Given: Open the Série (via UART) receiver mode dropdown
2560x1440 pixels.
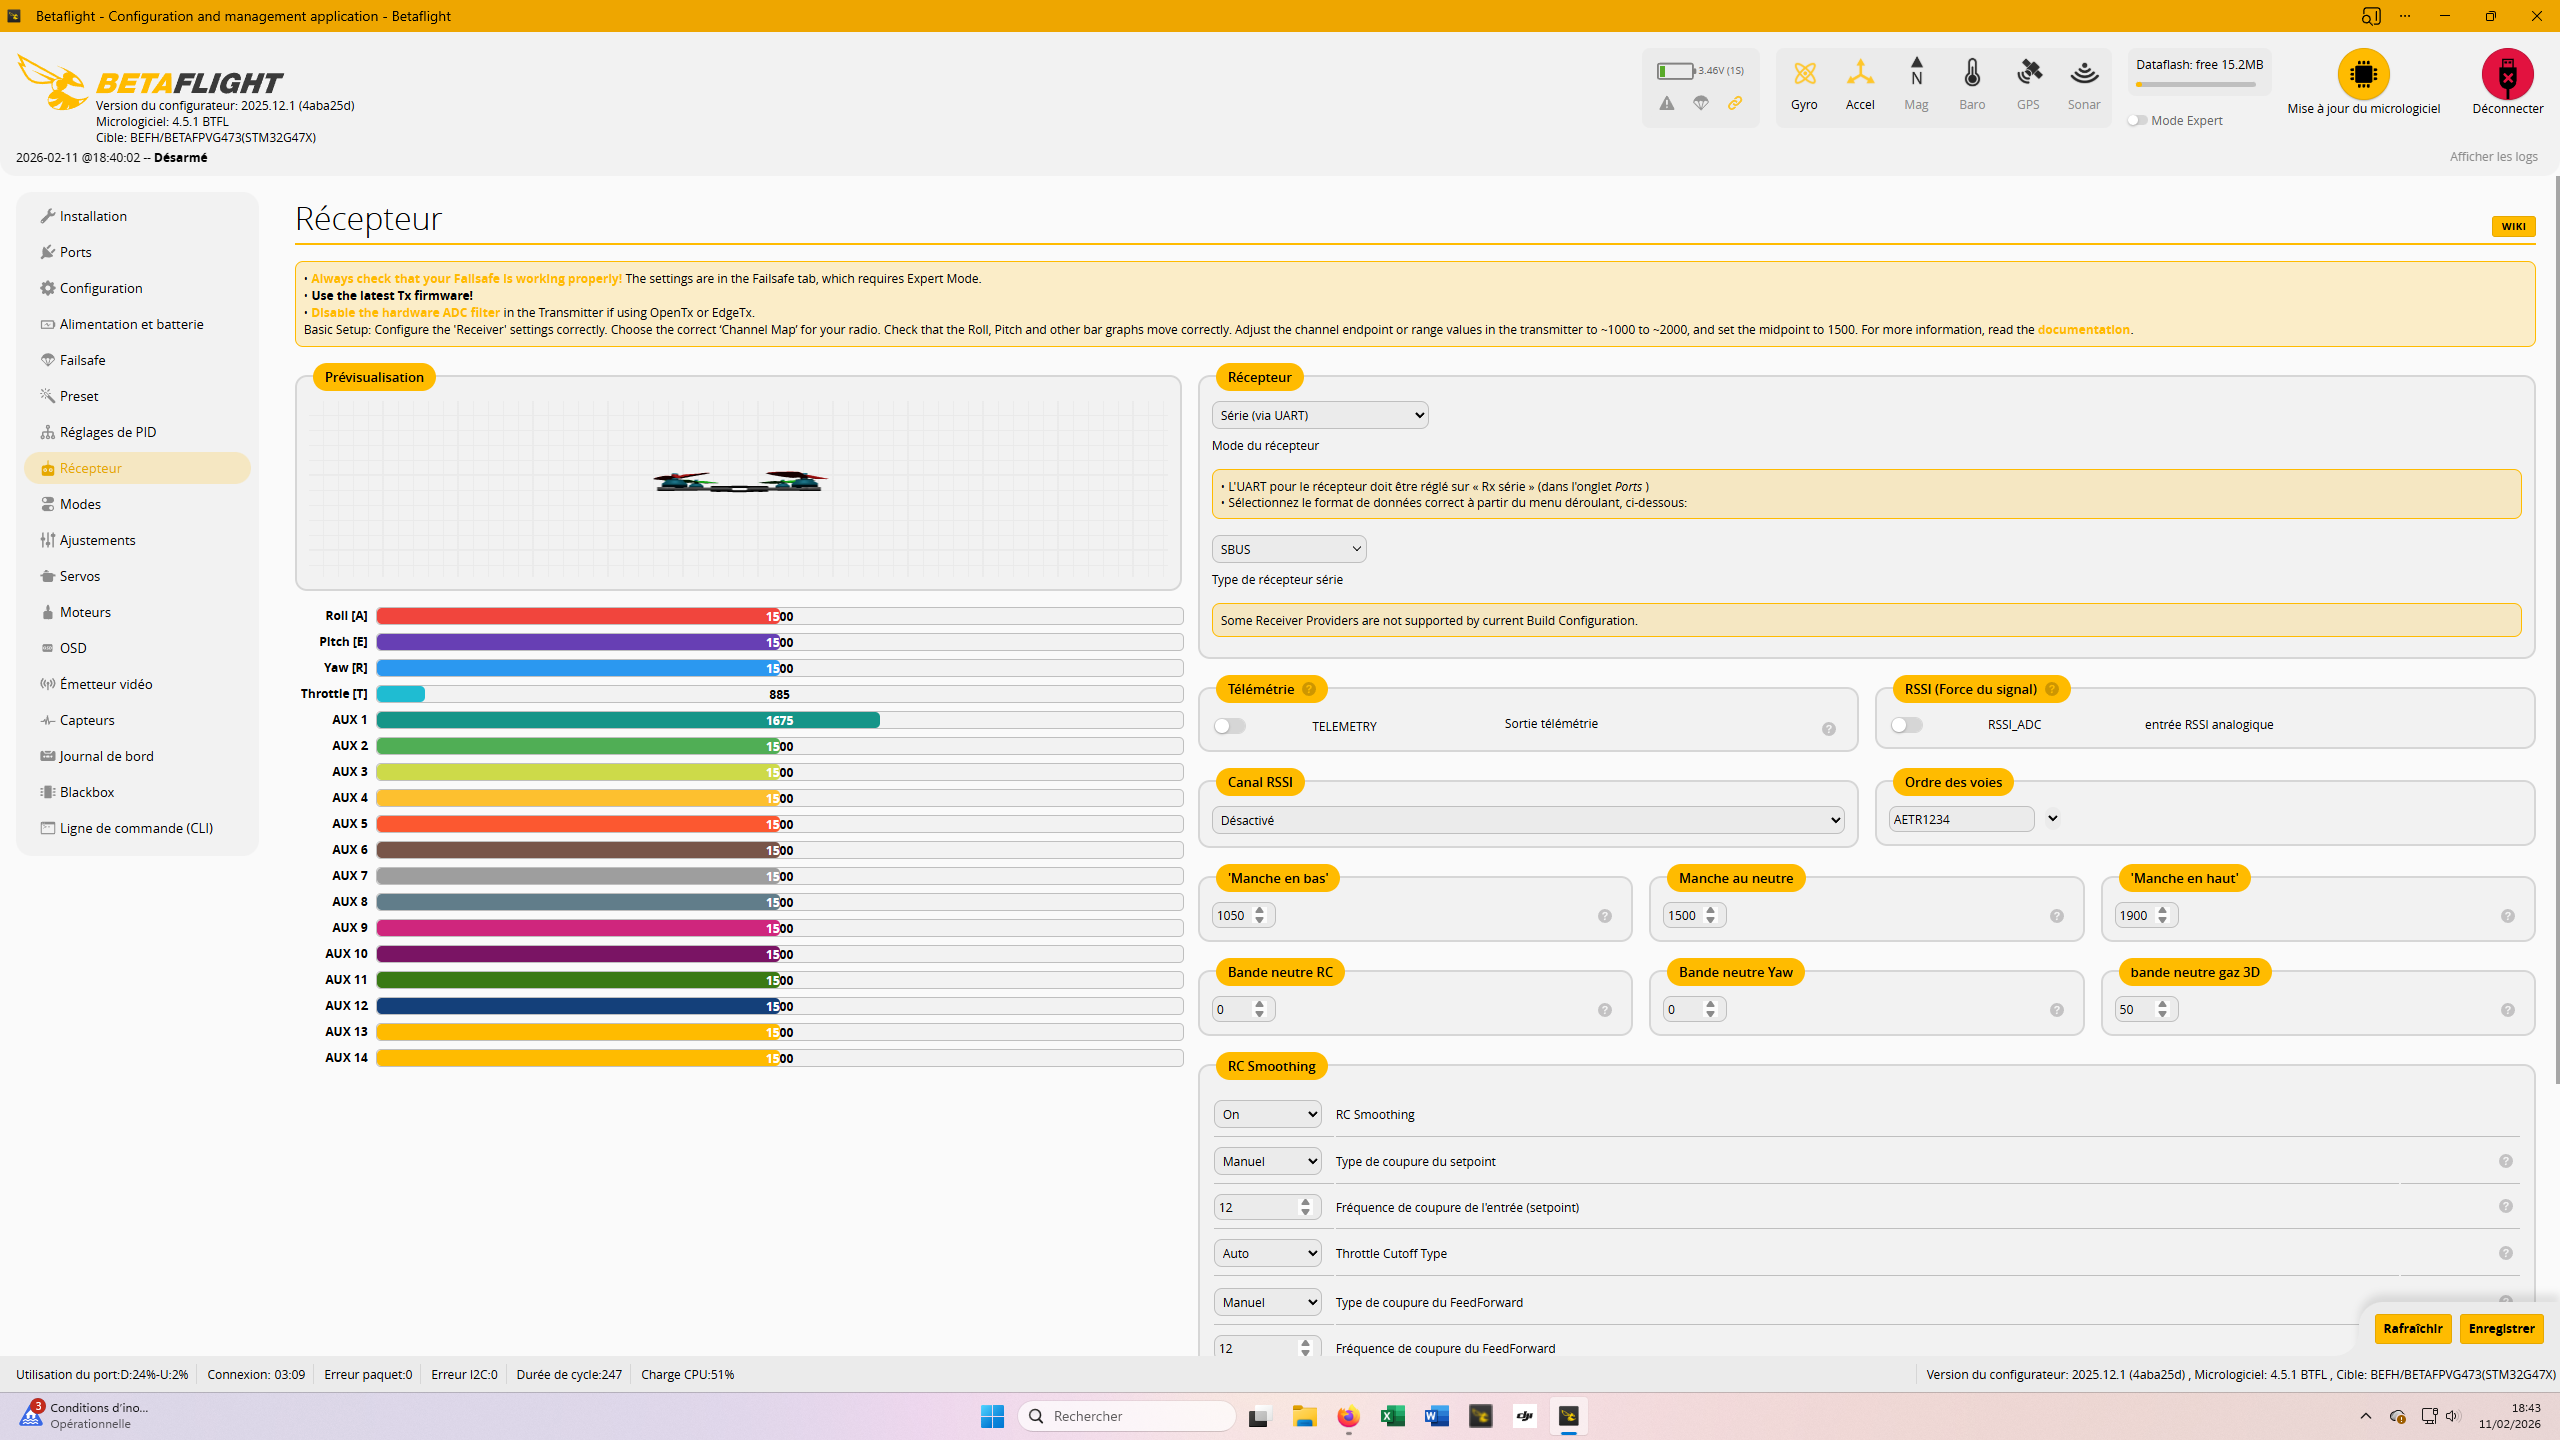Looking at the screenshot, I should tap(1320, 415).
